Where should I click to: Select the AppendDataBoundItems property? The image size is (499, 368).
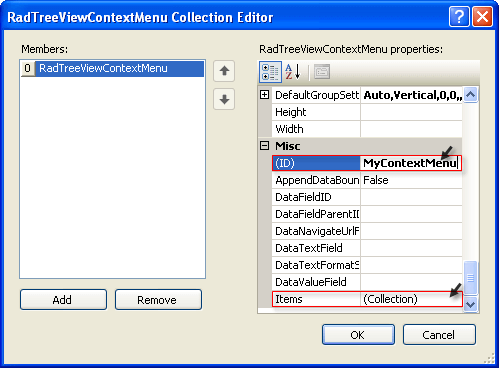pyautogui.click(x=316, y=180)
